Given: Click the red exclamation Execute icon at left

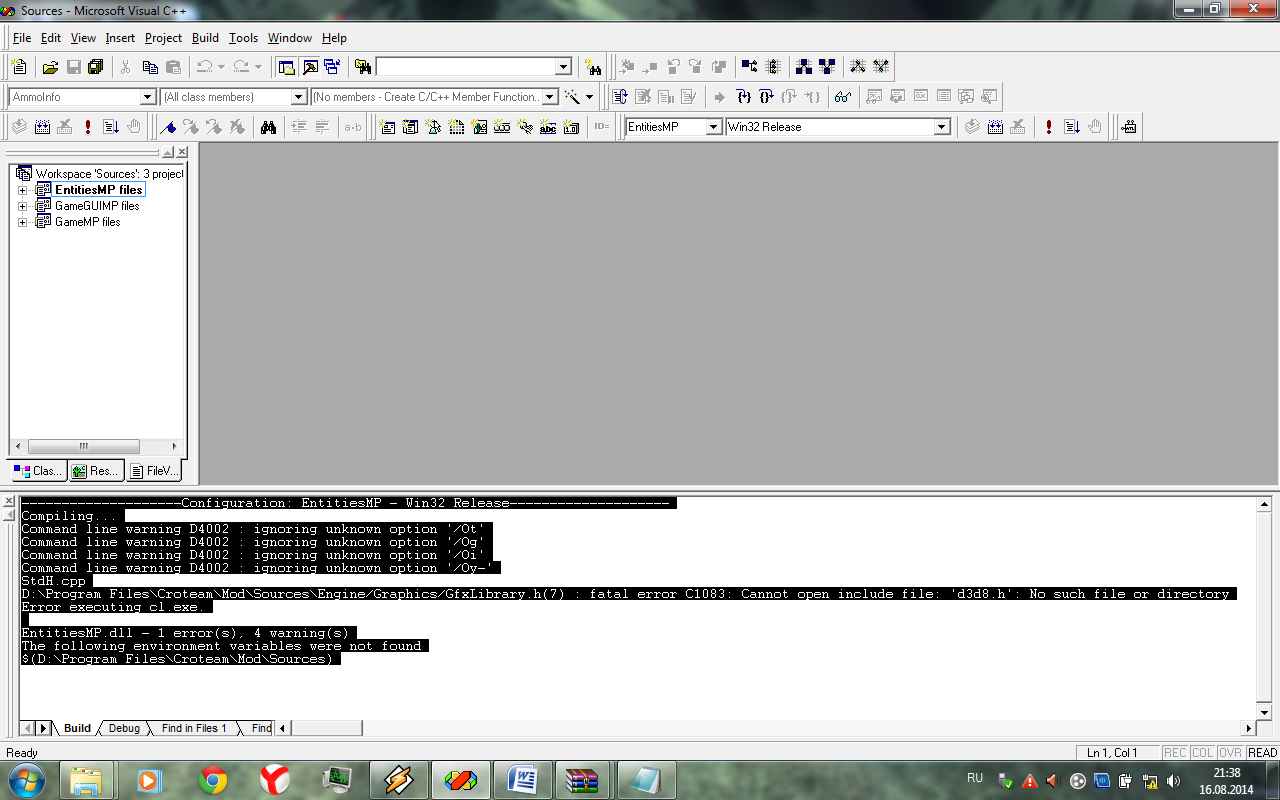Looking at the screenshot, I should tap(88, 127).
